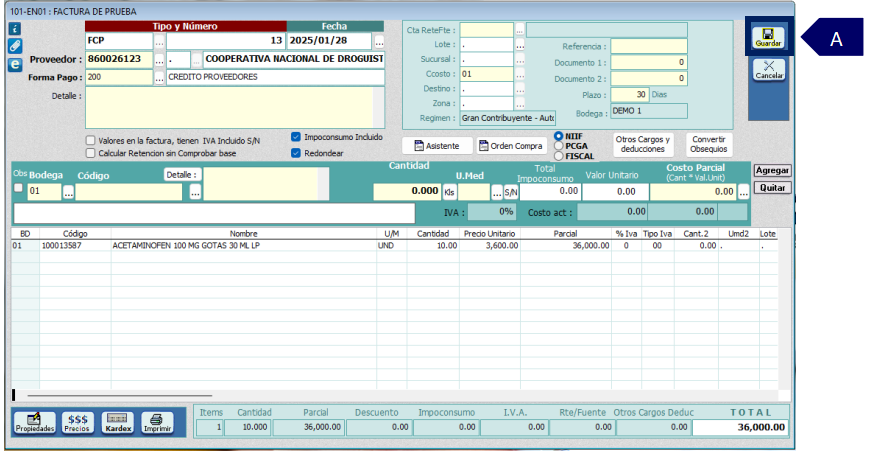Open ellipsis beside Costo Parcial field
Screen dimensions: 878x451
pos(743,192)
